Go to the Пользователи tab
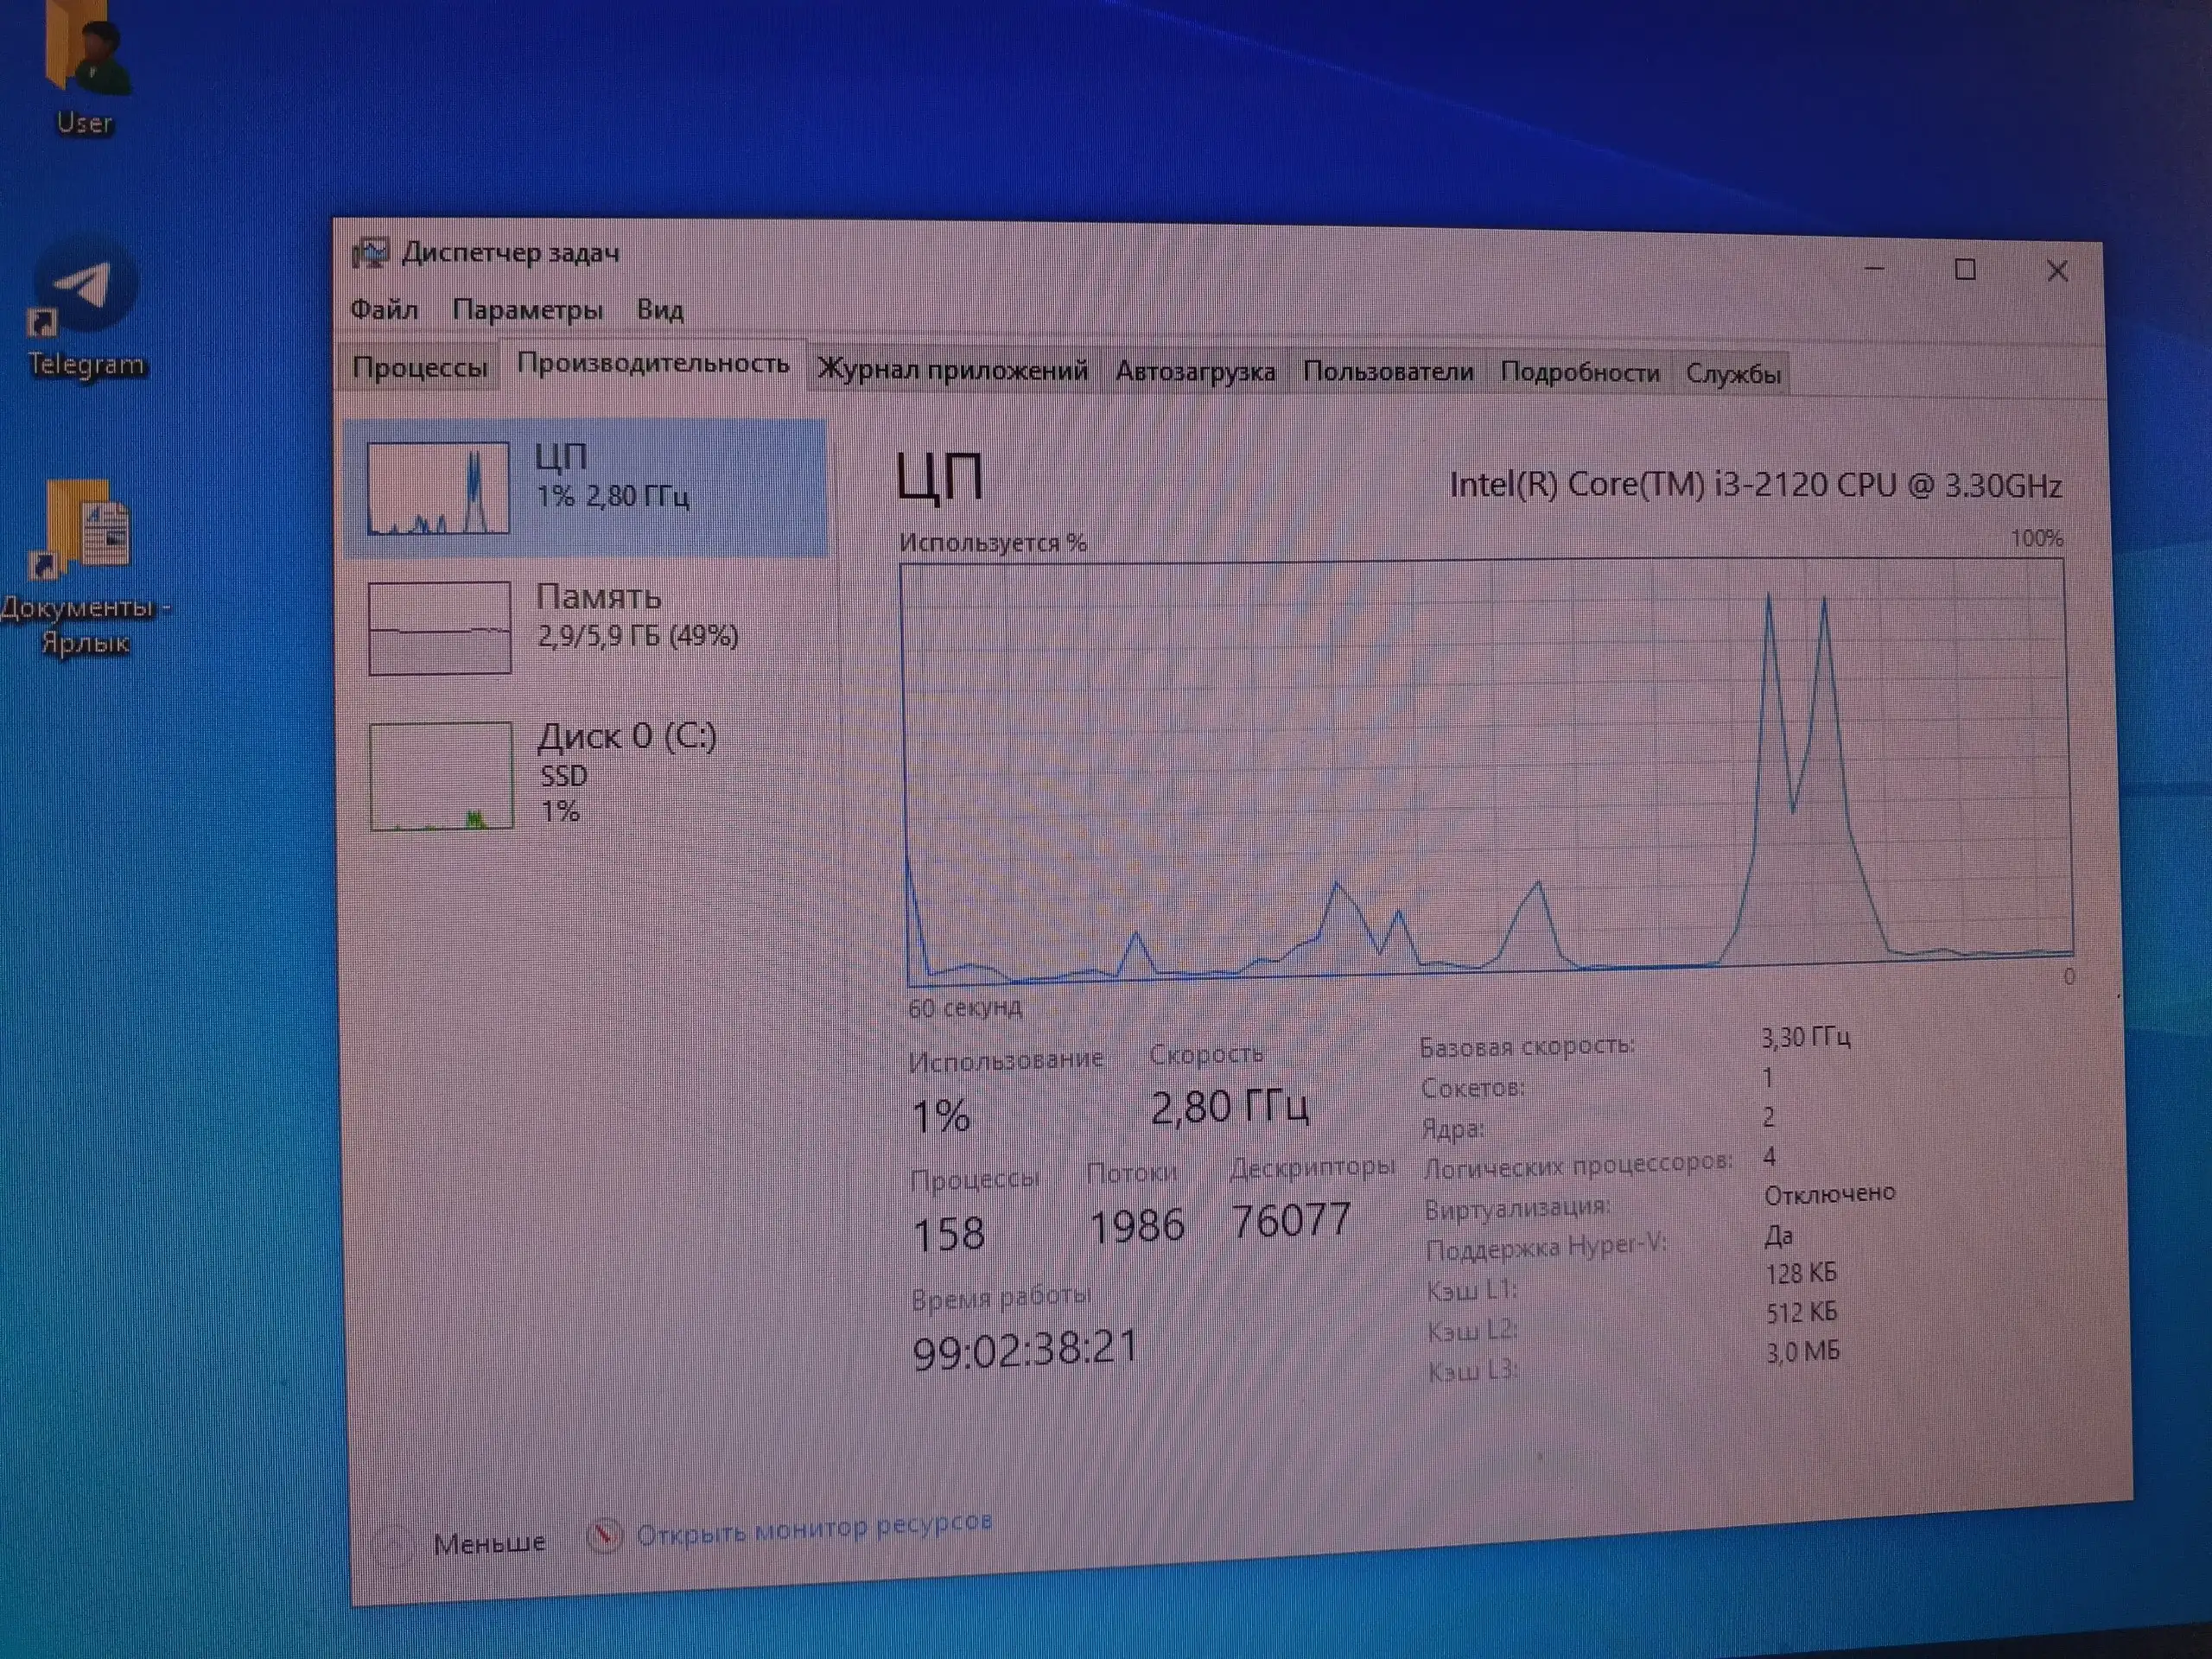 coord(1388,372)
